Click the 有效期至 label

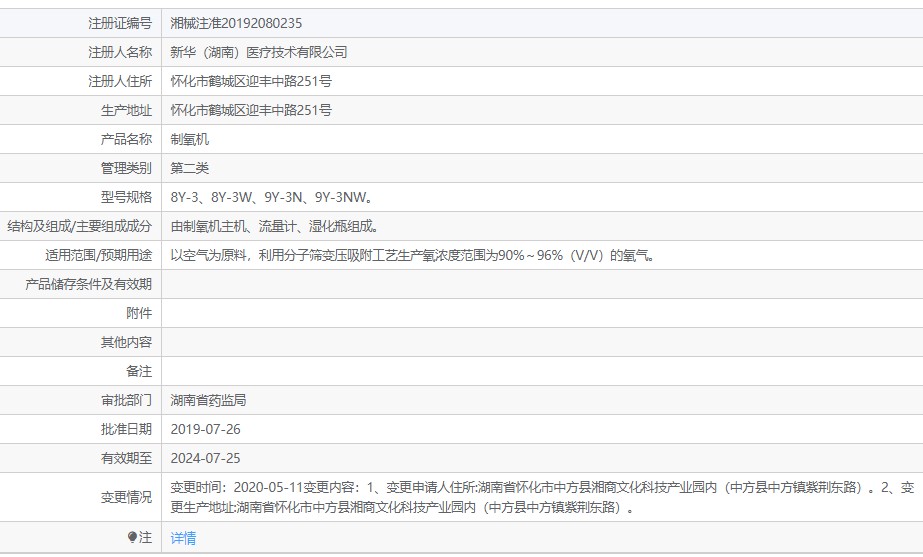[x=127, y=458]
